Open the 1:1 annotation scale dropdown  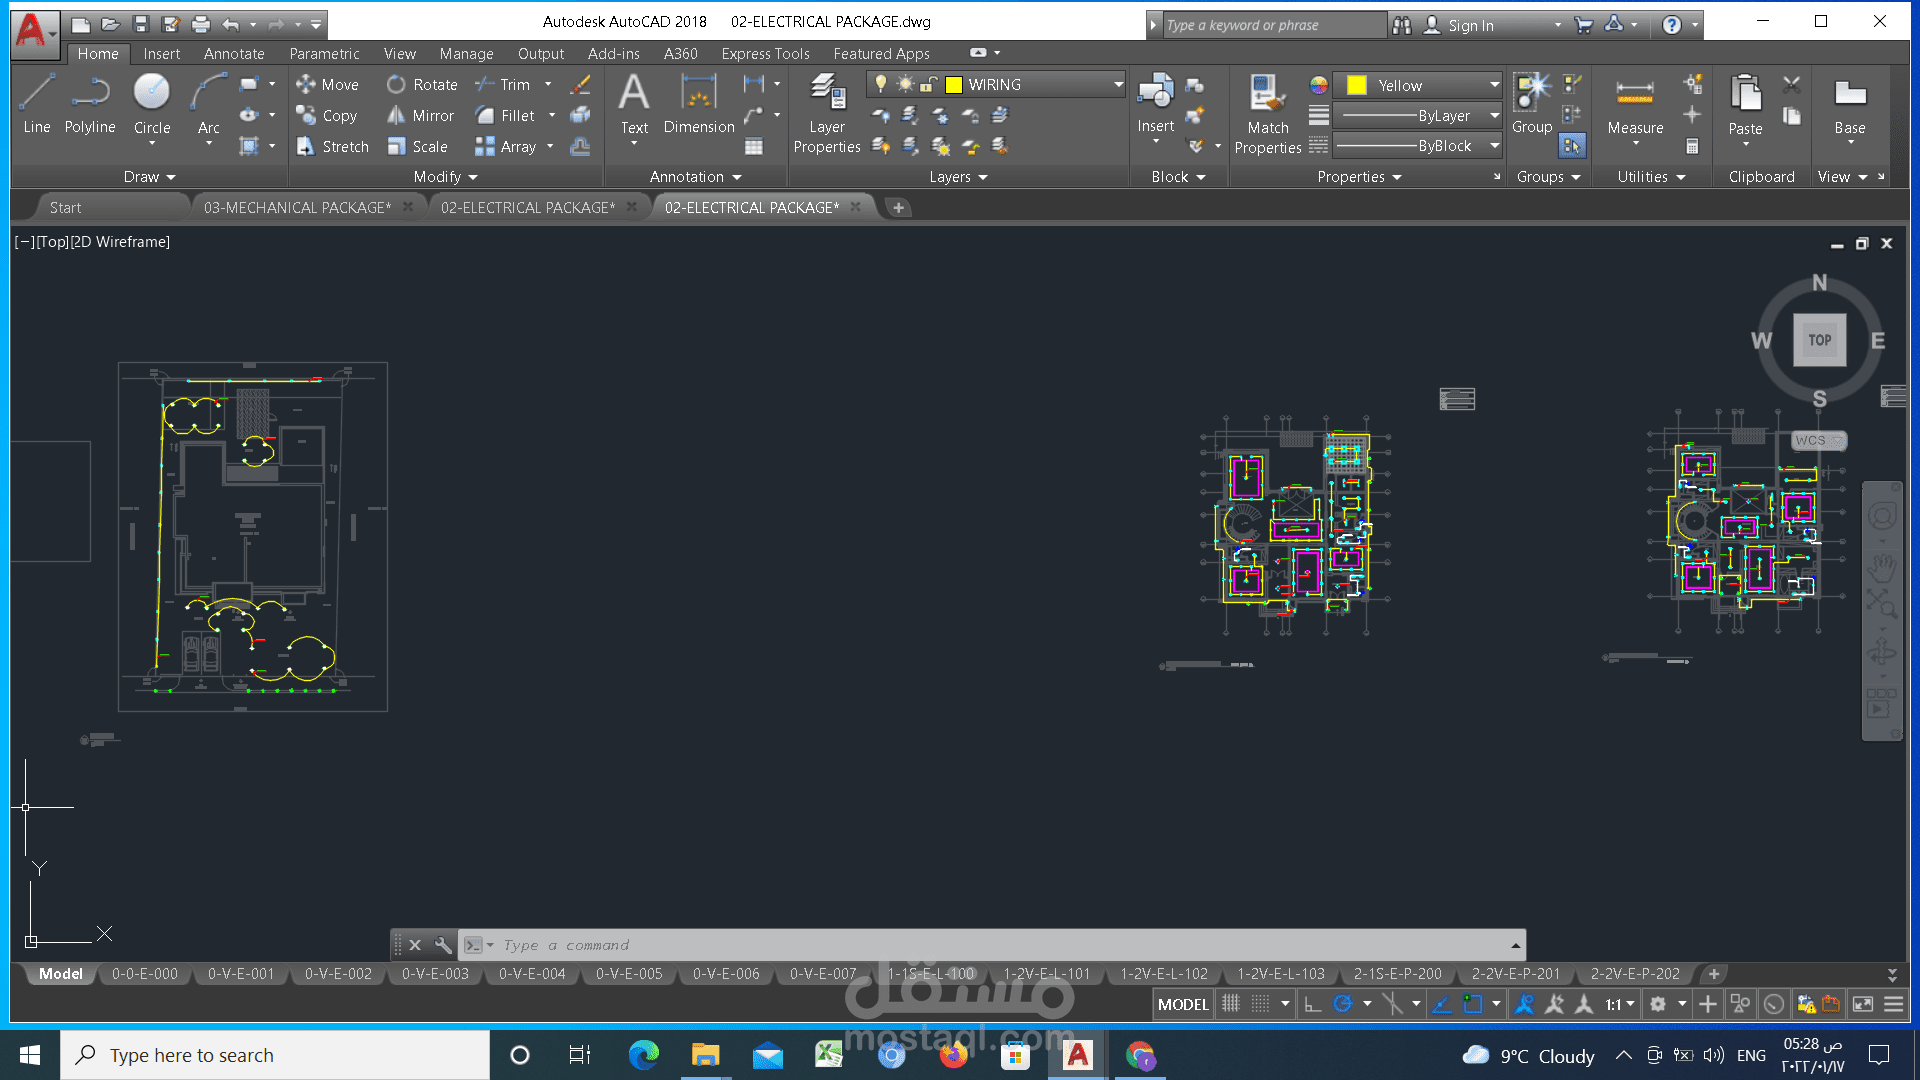click(x=1620, y=1004)
